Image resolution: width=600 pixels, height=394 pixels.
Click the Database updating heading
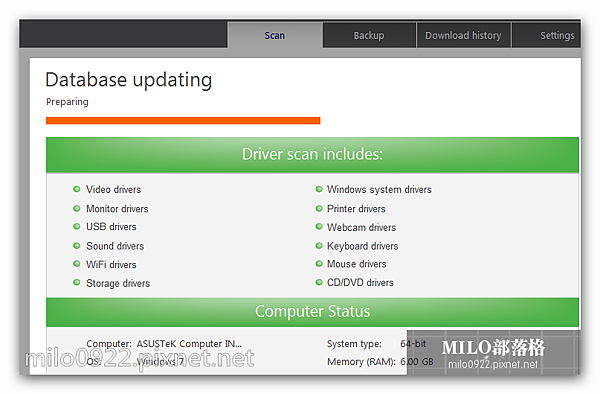[129, 80]
